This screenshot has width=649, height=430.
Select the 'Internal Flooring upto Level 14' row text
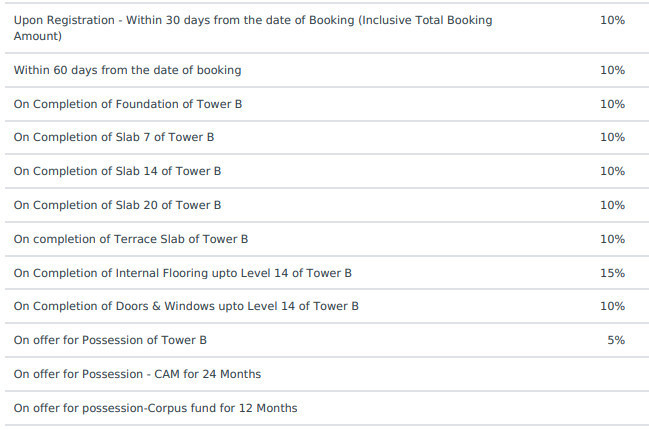click(x=182, y=273)
